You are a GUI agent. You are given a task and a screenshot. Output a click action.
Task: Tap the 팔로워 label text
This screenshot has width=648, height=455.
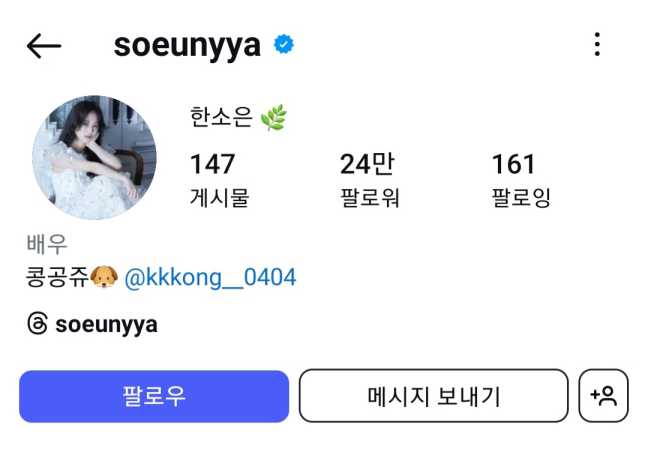(369, 197)
